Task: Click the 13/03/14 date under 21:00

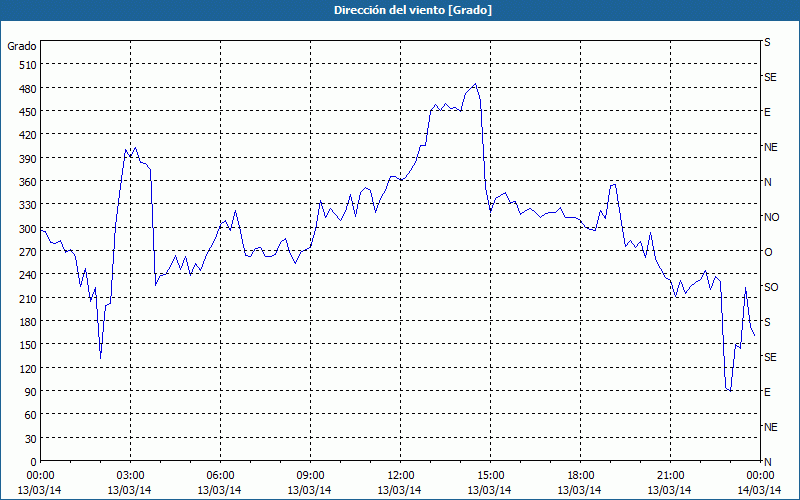Action: [x=669, y=490]
